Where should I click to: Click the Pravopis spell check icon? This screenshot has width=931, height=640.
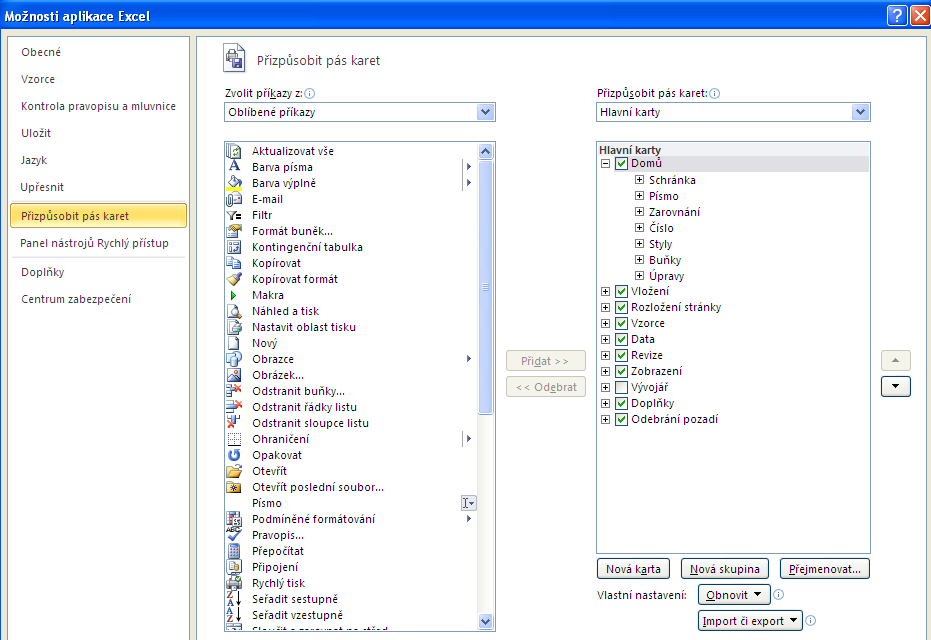234,534
